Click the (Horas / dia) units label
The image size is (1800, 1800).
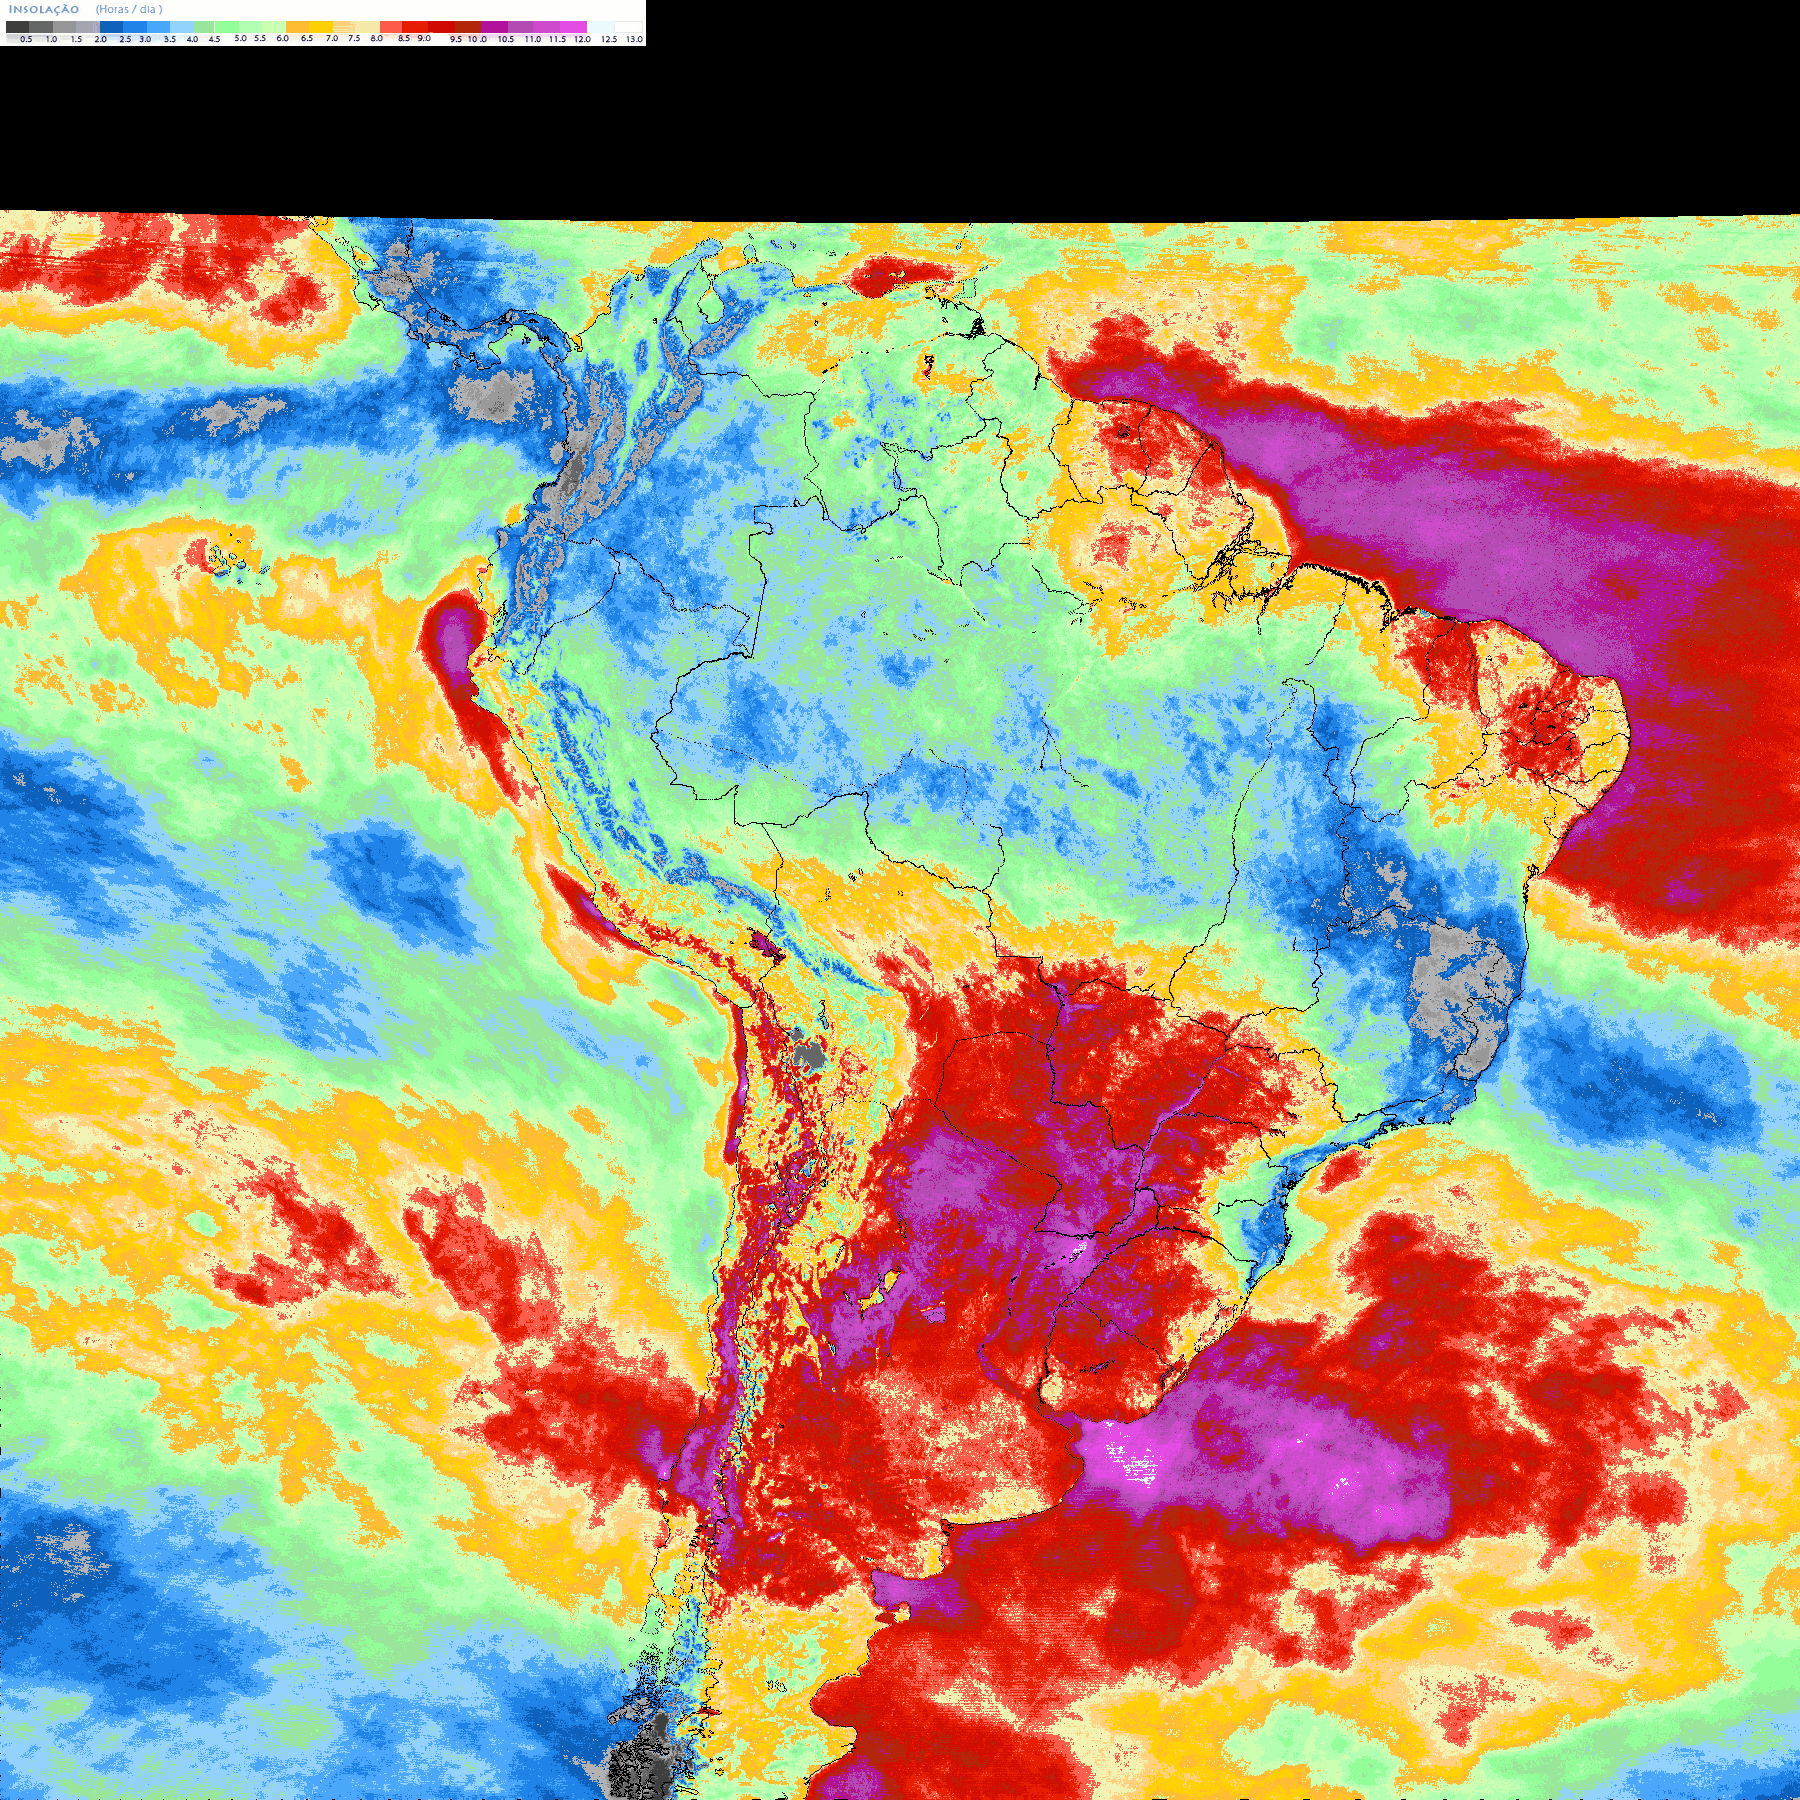[x=129, y=9]
